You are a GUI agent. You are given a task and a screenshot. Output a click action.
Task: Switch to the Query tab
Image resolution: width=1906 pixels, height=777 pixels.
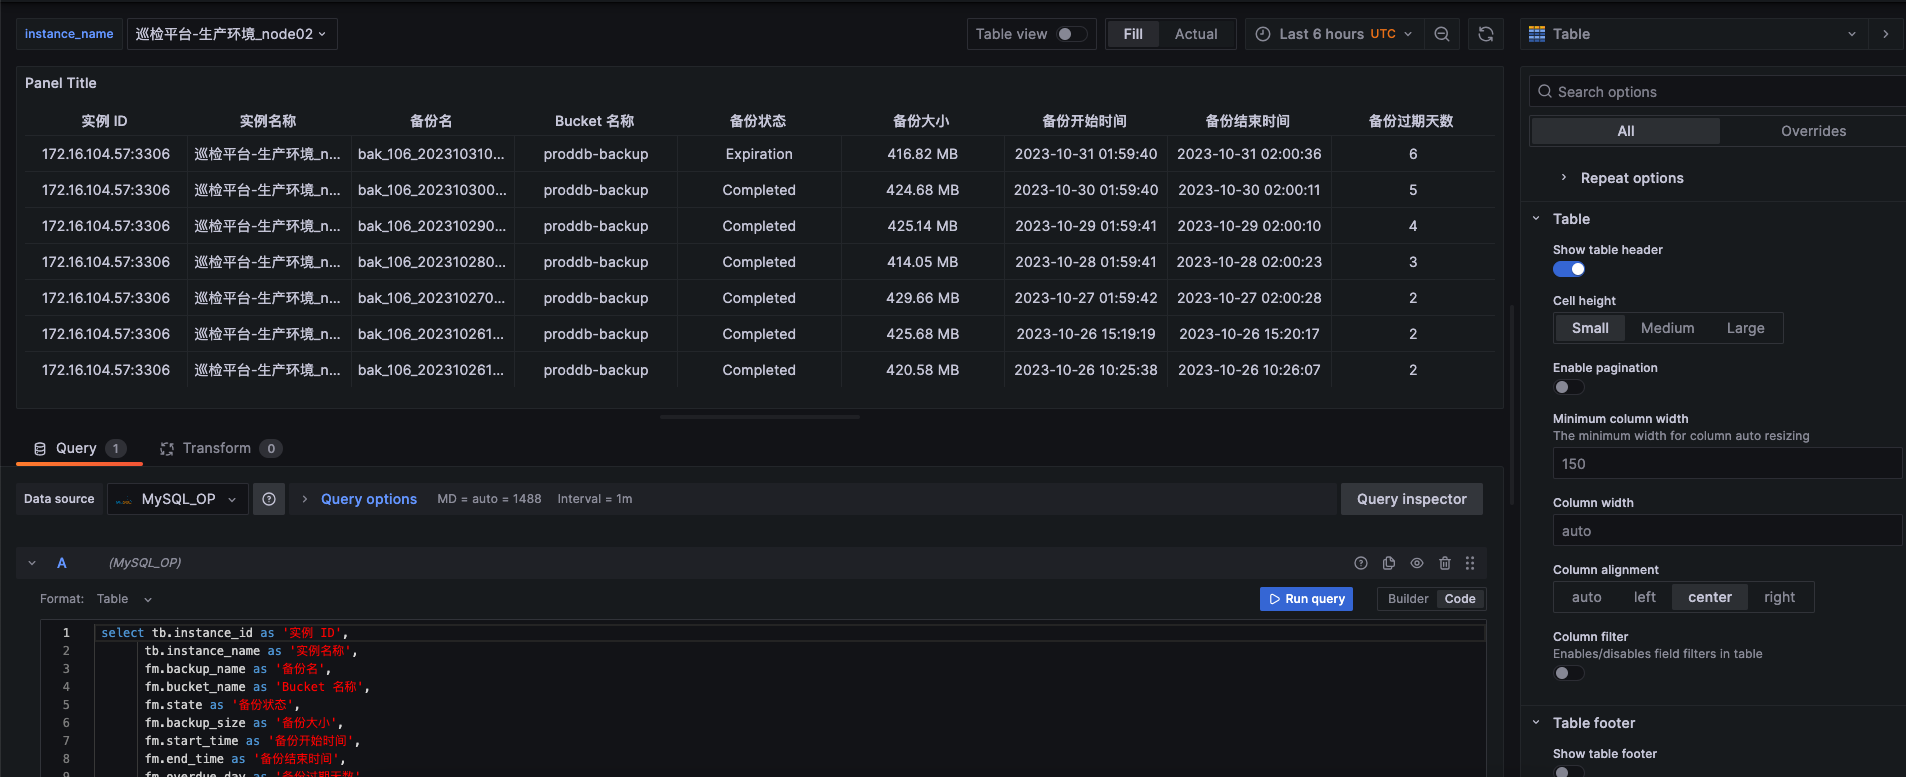coord(79,449)
